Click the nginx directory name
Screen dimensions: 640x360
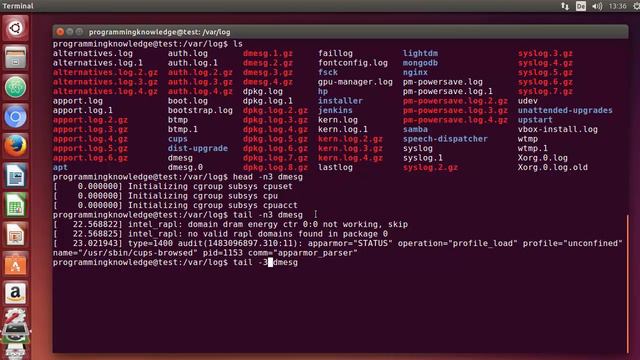416,72
